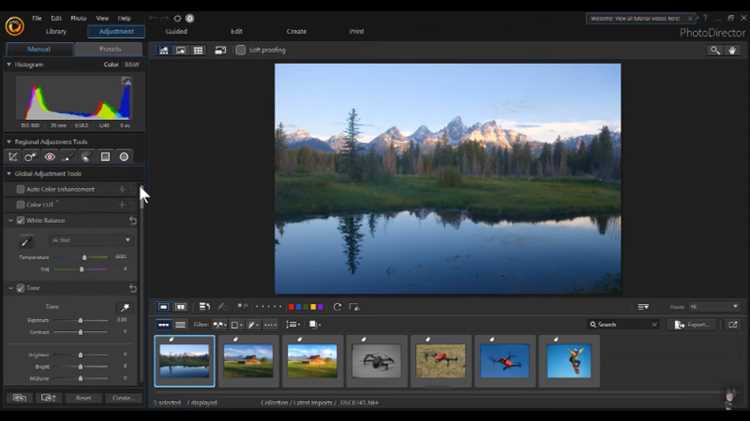Click the Export button

[692, 325]
